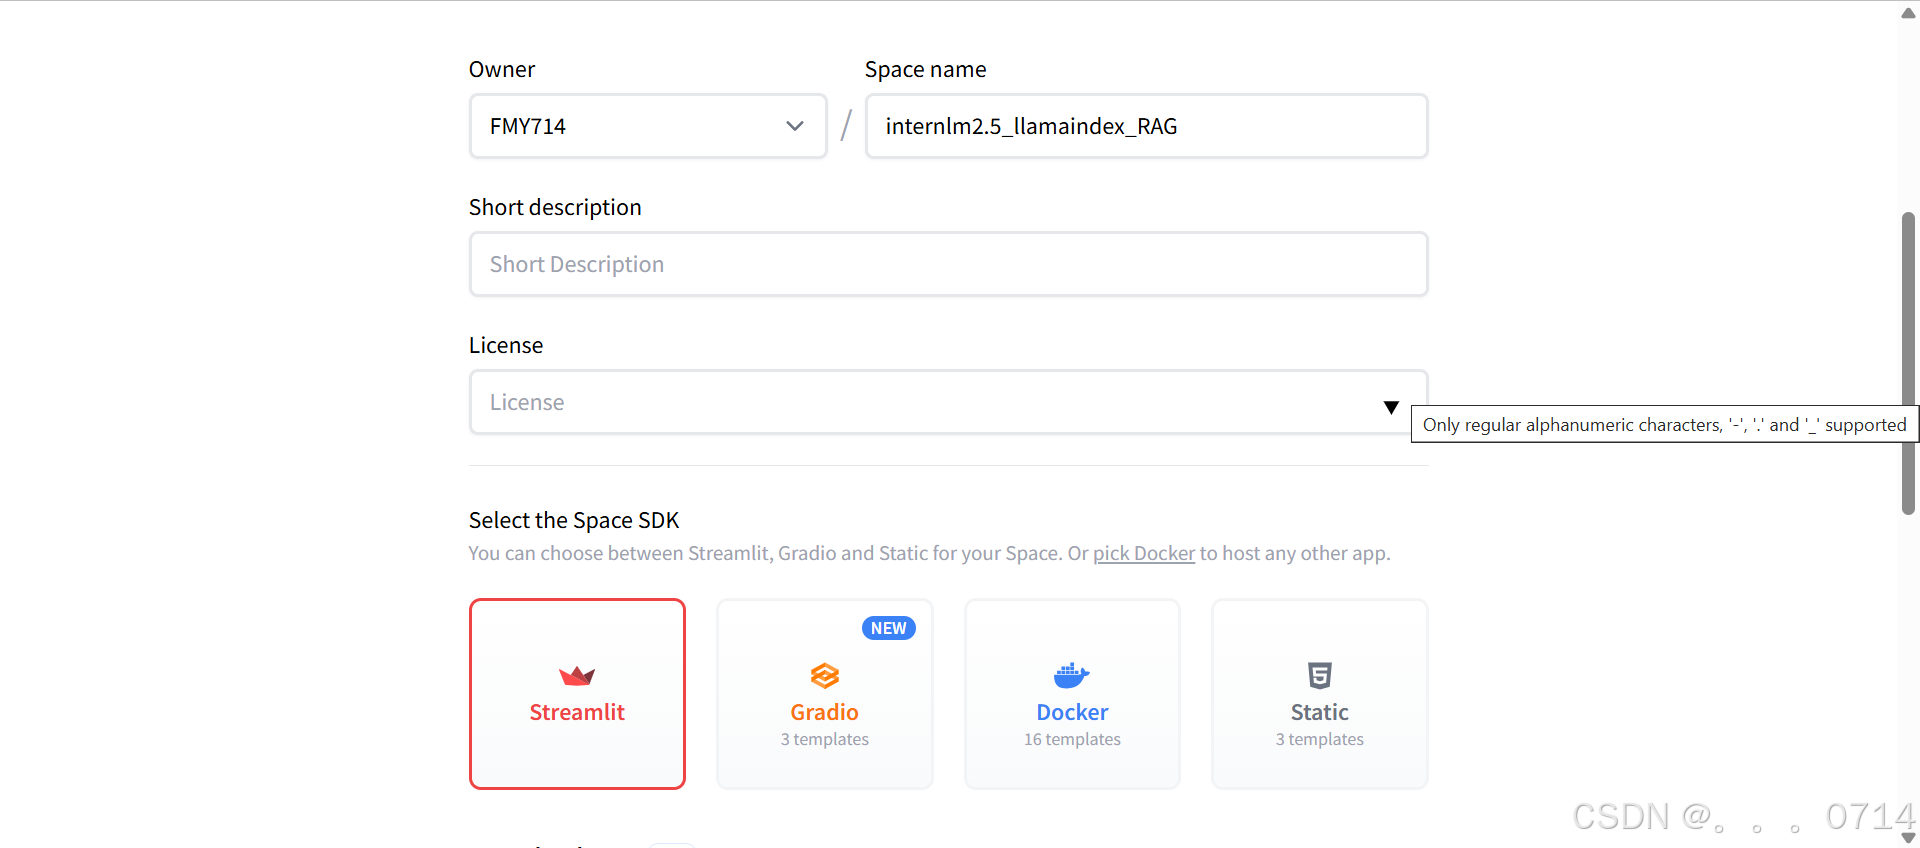Screen dimensions: 1920x848
Task: Click the '16 templates' text under Docker
Action: point(1072,739)
